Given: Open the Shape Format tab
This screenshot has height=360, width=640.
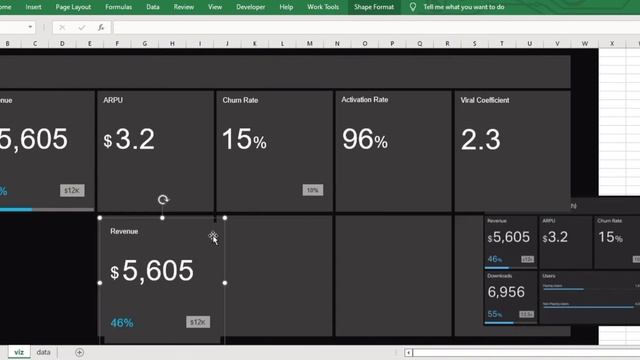Looking at the screenshot, I should (x=374, y=7).
